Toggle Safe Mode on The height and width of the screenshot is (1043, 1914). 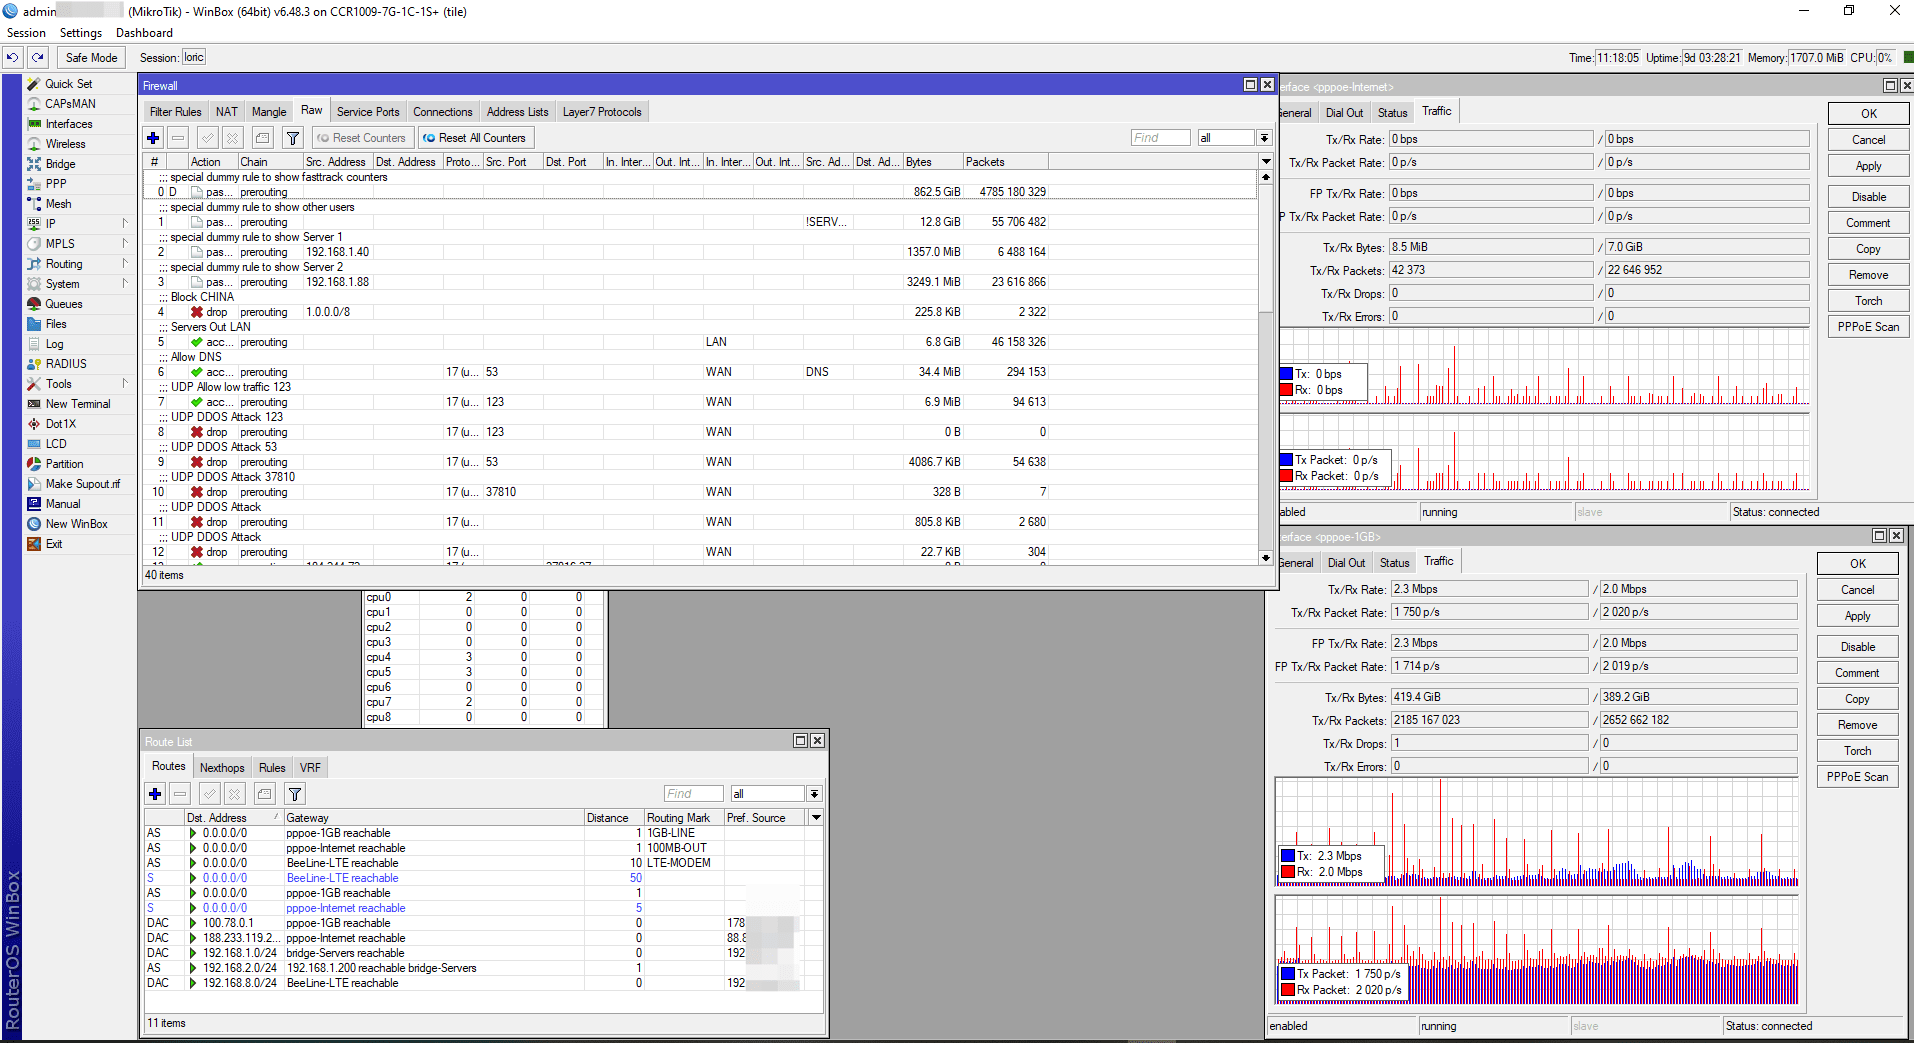click(x=91, y=58)
